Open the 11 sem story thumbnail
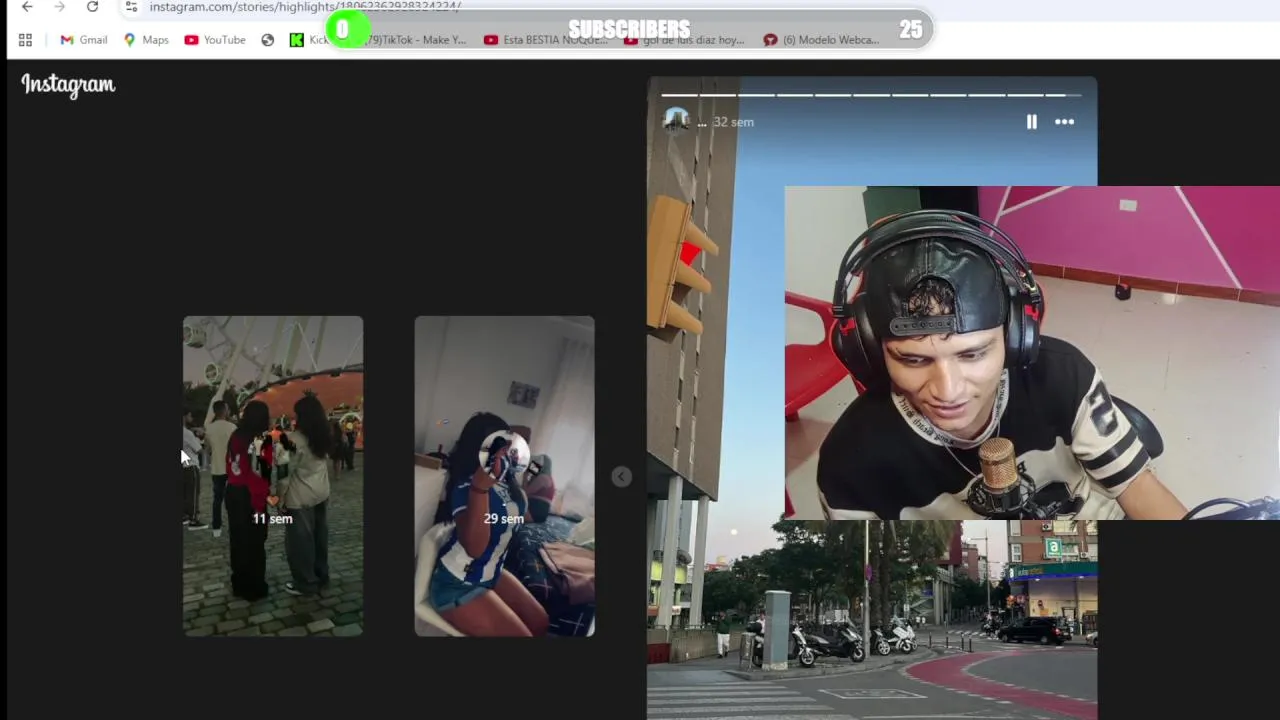 point(273,476)
